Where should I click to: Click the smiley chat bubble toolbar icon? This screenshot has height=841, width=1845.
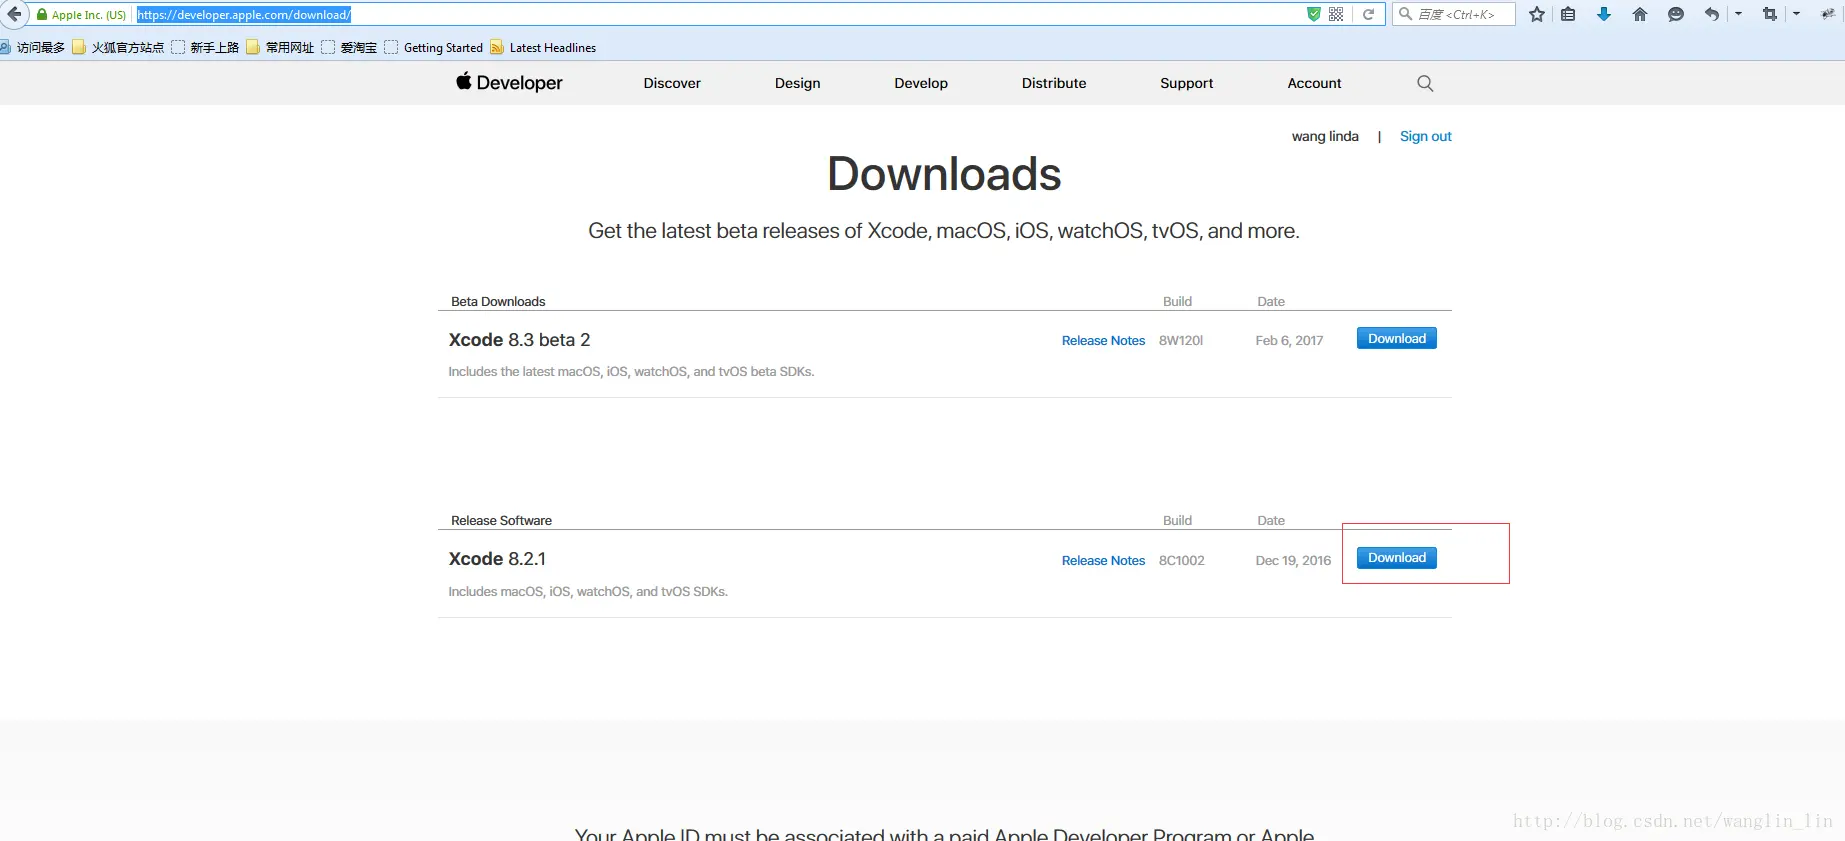click(x=1676, y=14)
